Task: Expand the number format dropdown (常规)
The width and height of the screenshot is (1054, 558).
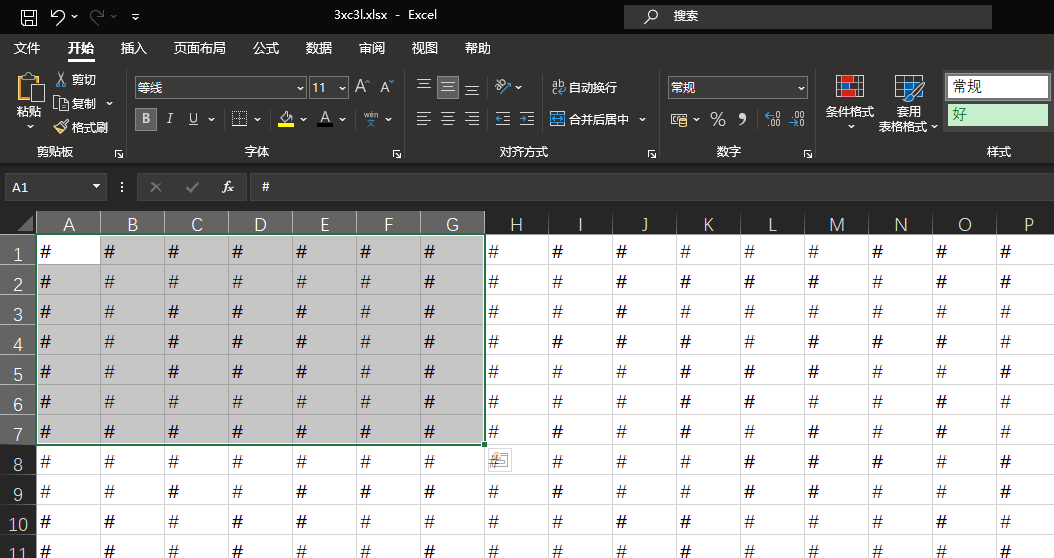Action: pos(801,88)
